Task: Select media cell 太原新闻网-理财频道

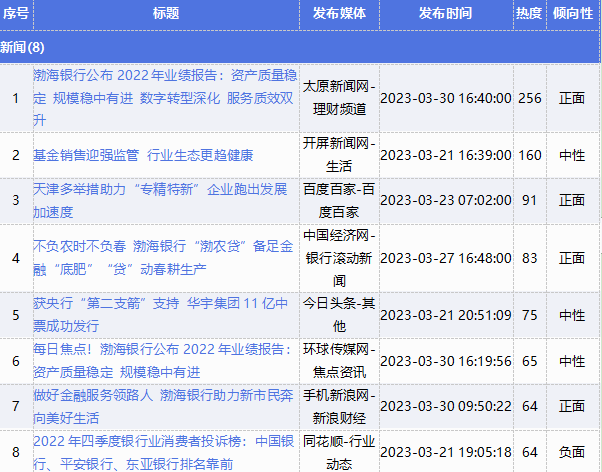Action: click(339, 98)
